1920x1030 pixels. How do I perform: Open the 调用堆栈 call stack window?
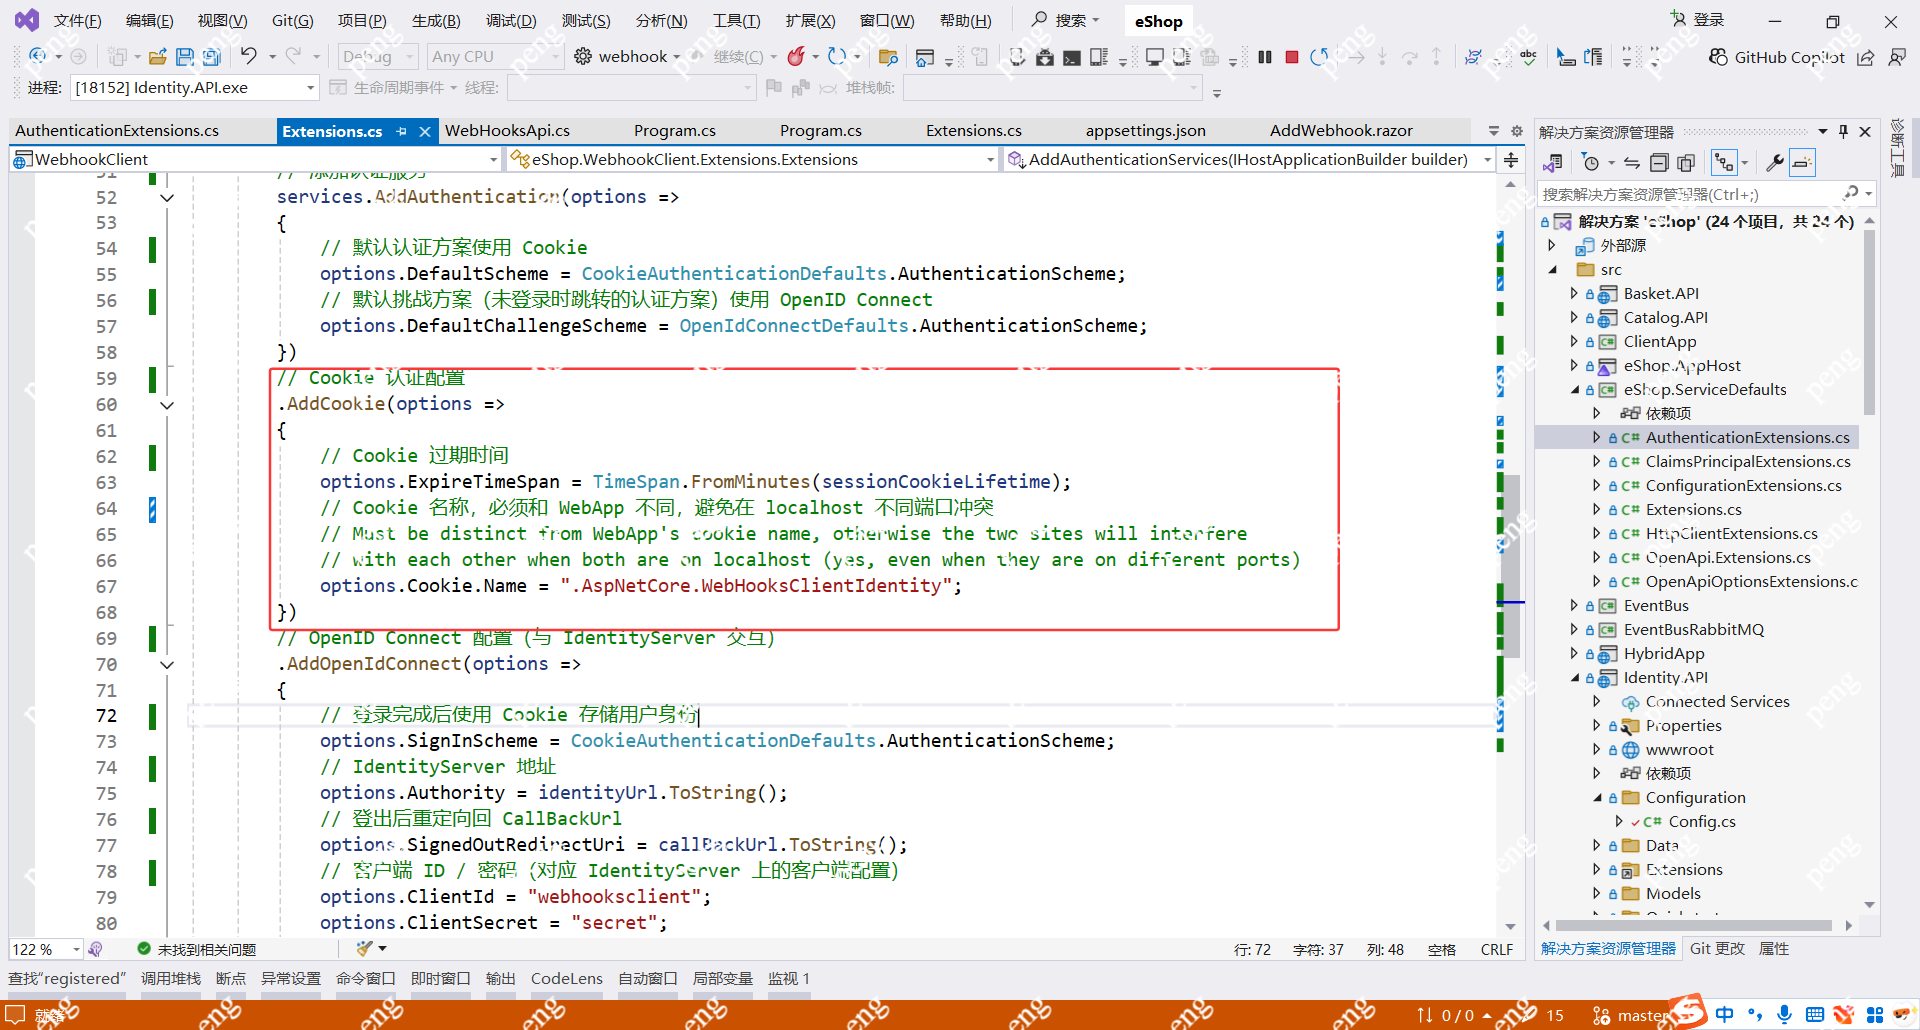click(171, 979)
